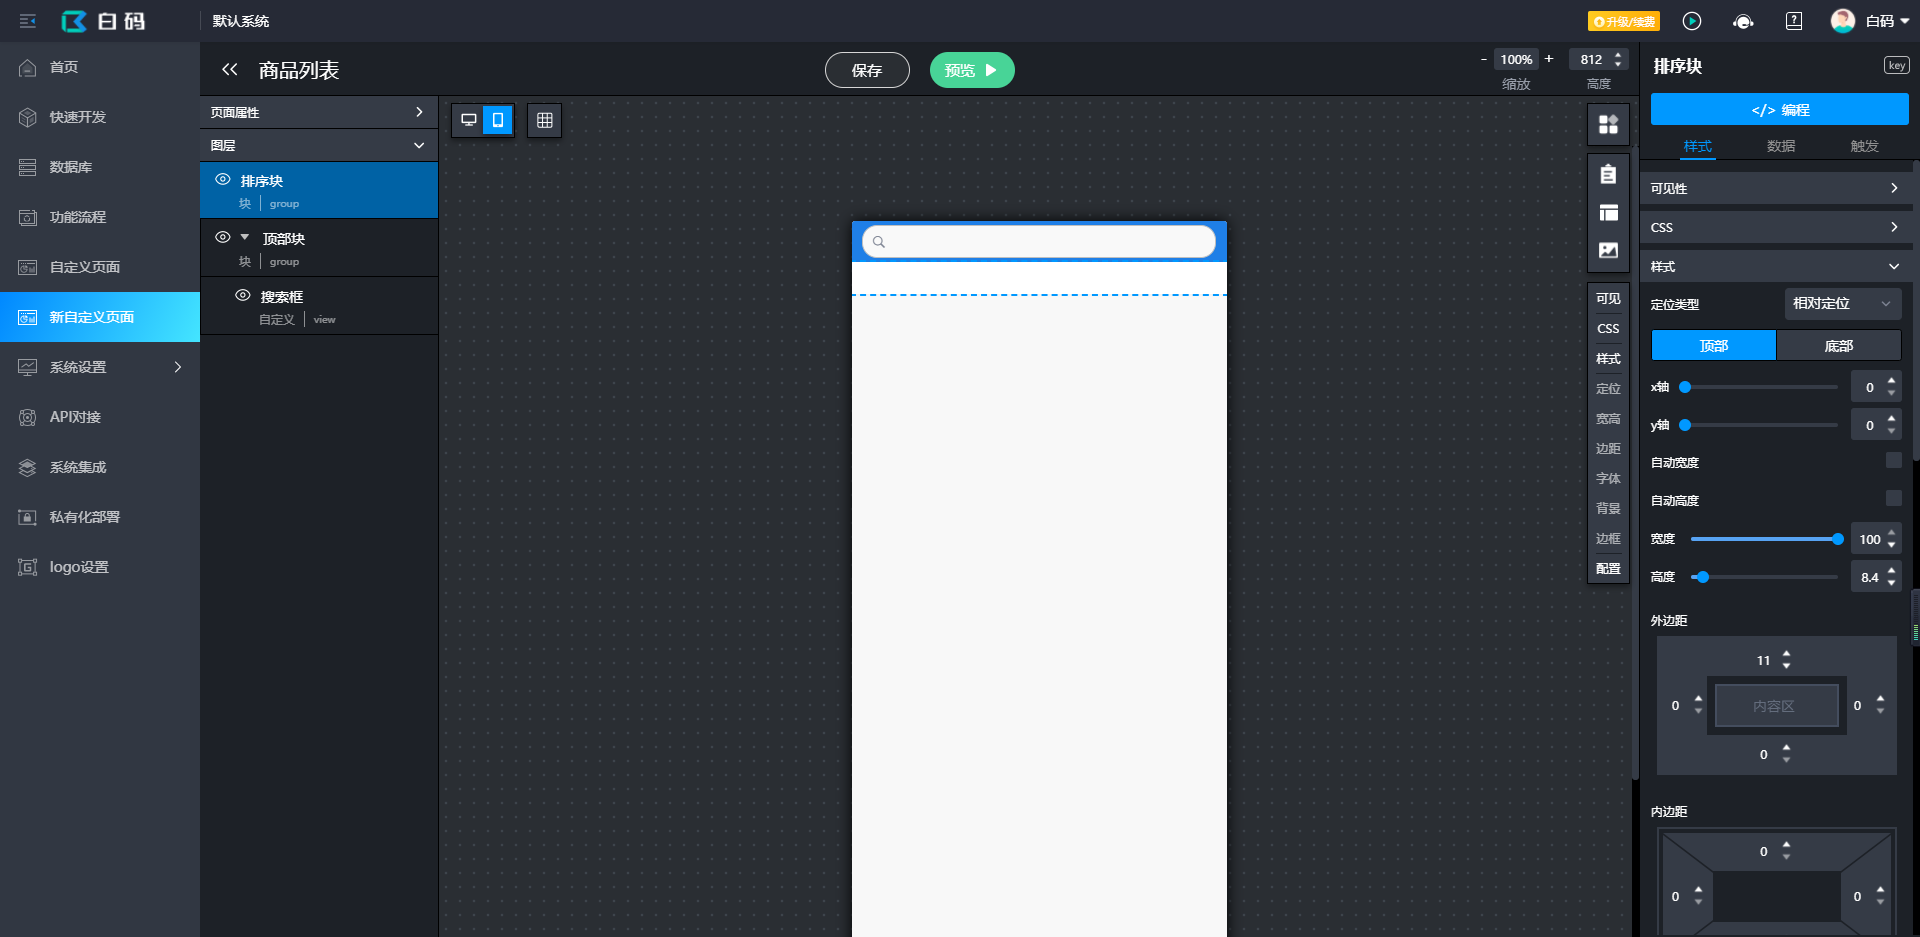The height and width of the screenshot is (937, 1920).
Task: Select 顶部 alignment option
Action: (1713, 345)
